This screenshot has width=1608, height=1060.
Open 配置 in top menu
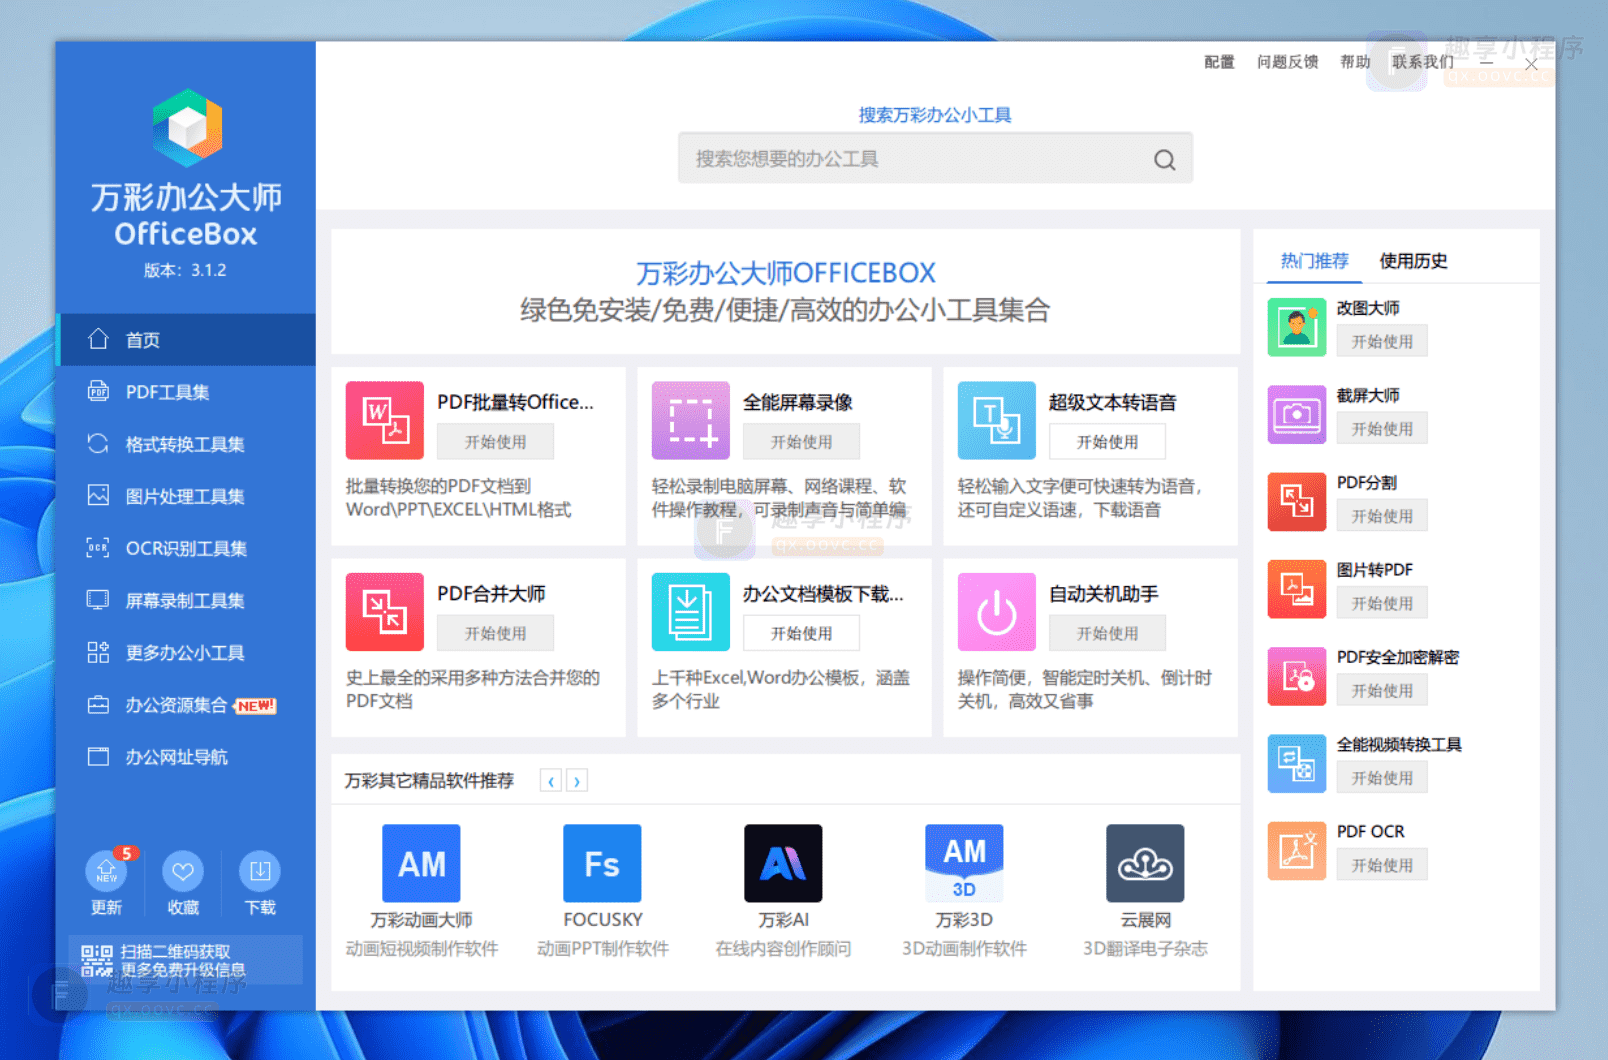click(1219, 62)
